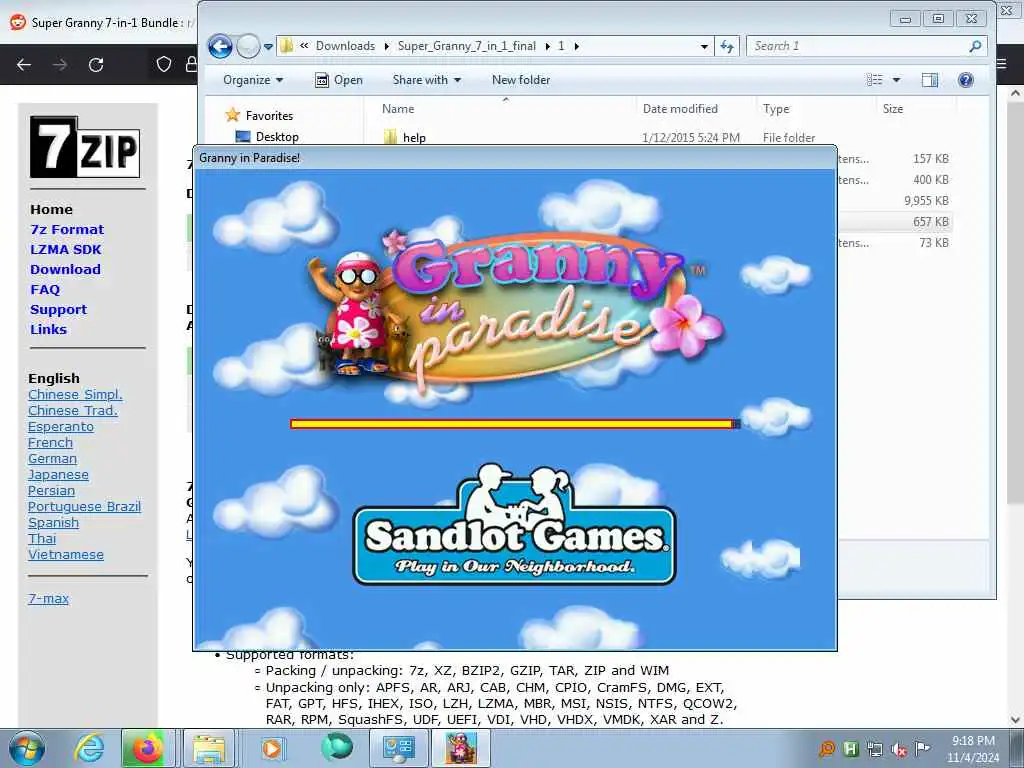Click New folder in Explorer toolbar
Viewport: 1024px width, 768px height.
coord(520,80)
